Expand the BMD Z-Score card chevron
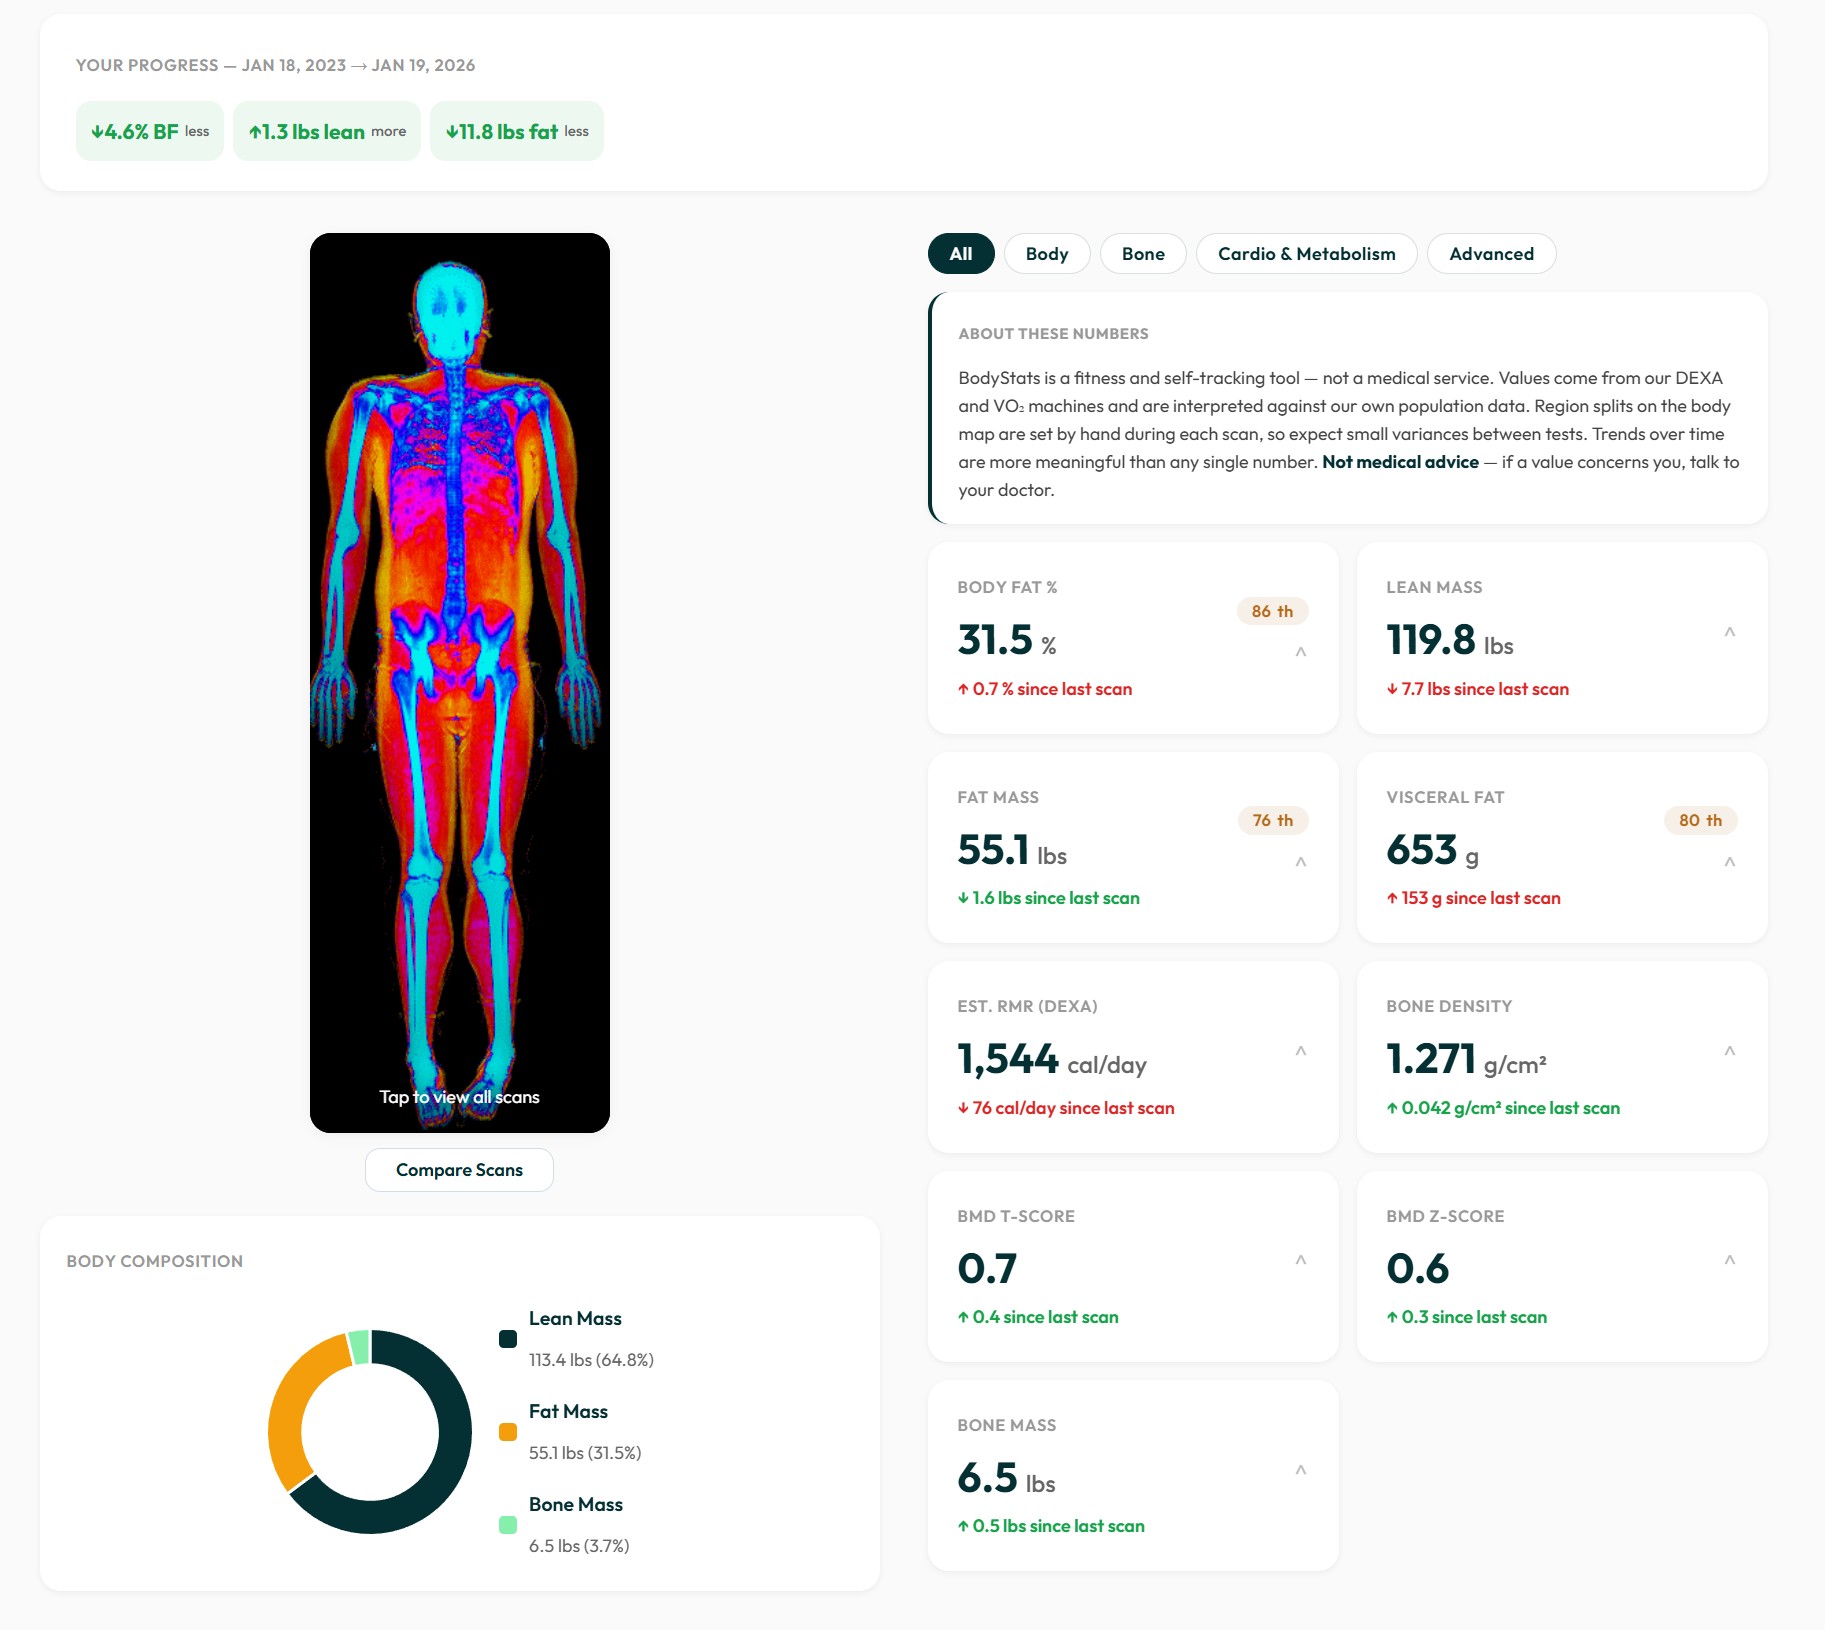This screenshot has width=1825, height=1630. click(1729, 1260)
